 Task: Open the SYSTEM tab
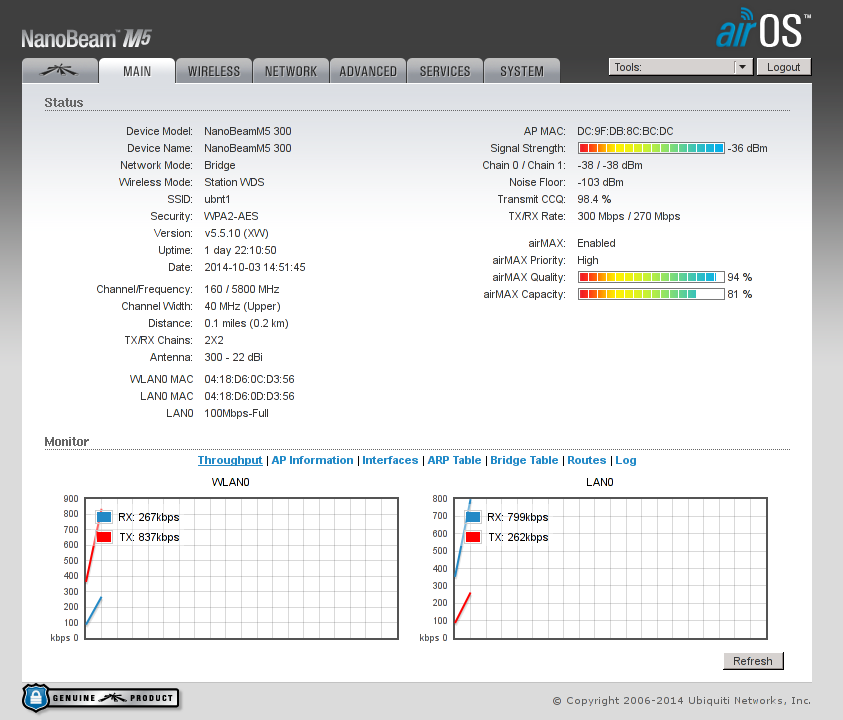click(522, 70)
